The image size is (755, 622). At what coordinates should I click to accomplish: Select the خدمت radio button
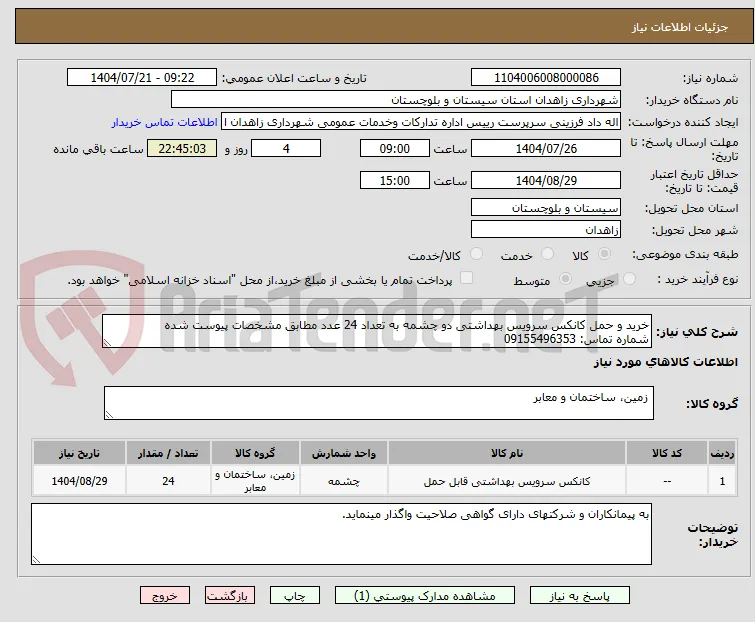547,254
